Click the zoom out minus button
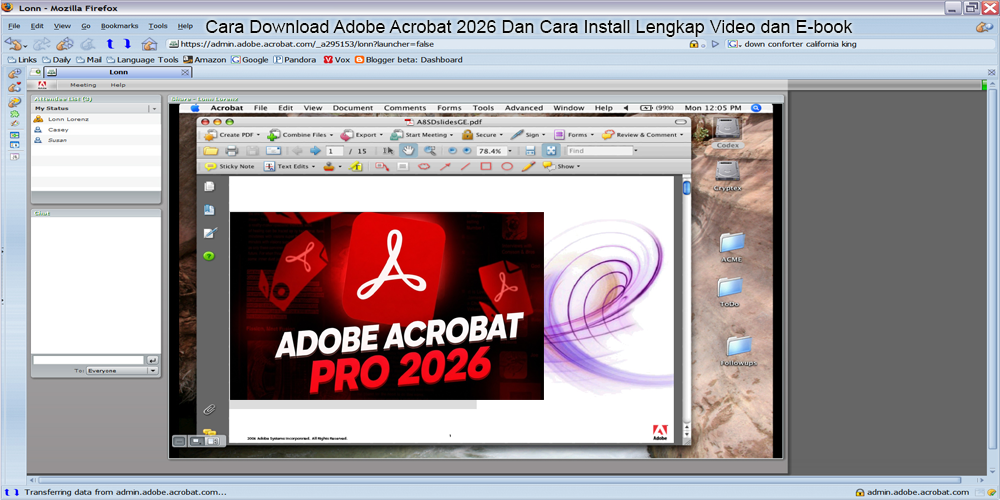The width and height of the screenshot is (1000, 500). pos(453,151)
